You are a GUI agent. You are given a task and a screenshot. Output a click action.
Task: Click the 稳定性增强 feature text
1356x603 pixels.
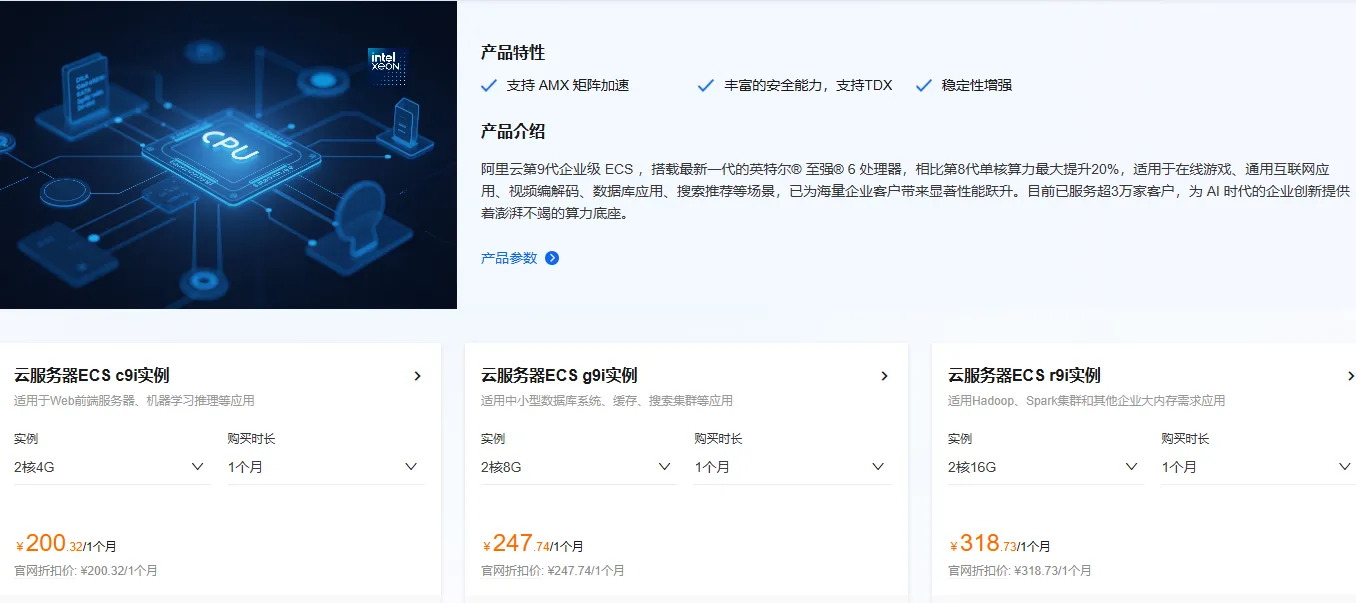[x=977, y=86]
